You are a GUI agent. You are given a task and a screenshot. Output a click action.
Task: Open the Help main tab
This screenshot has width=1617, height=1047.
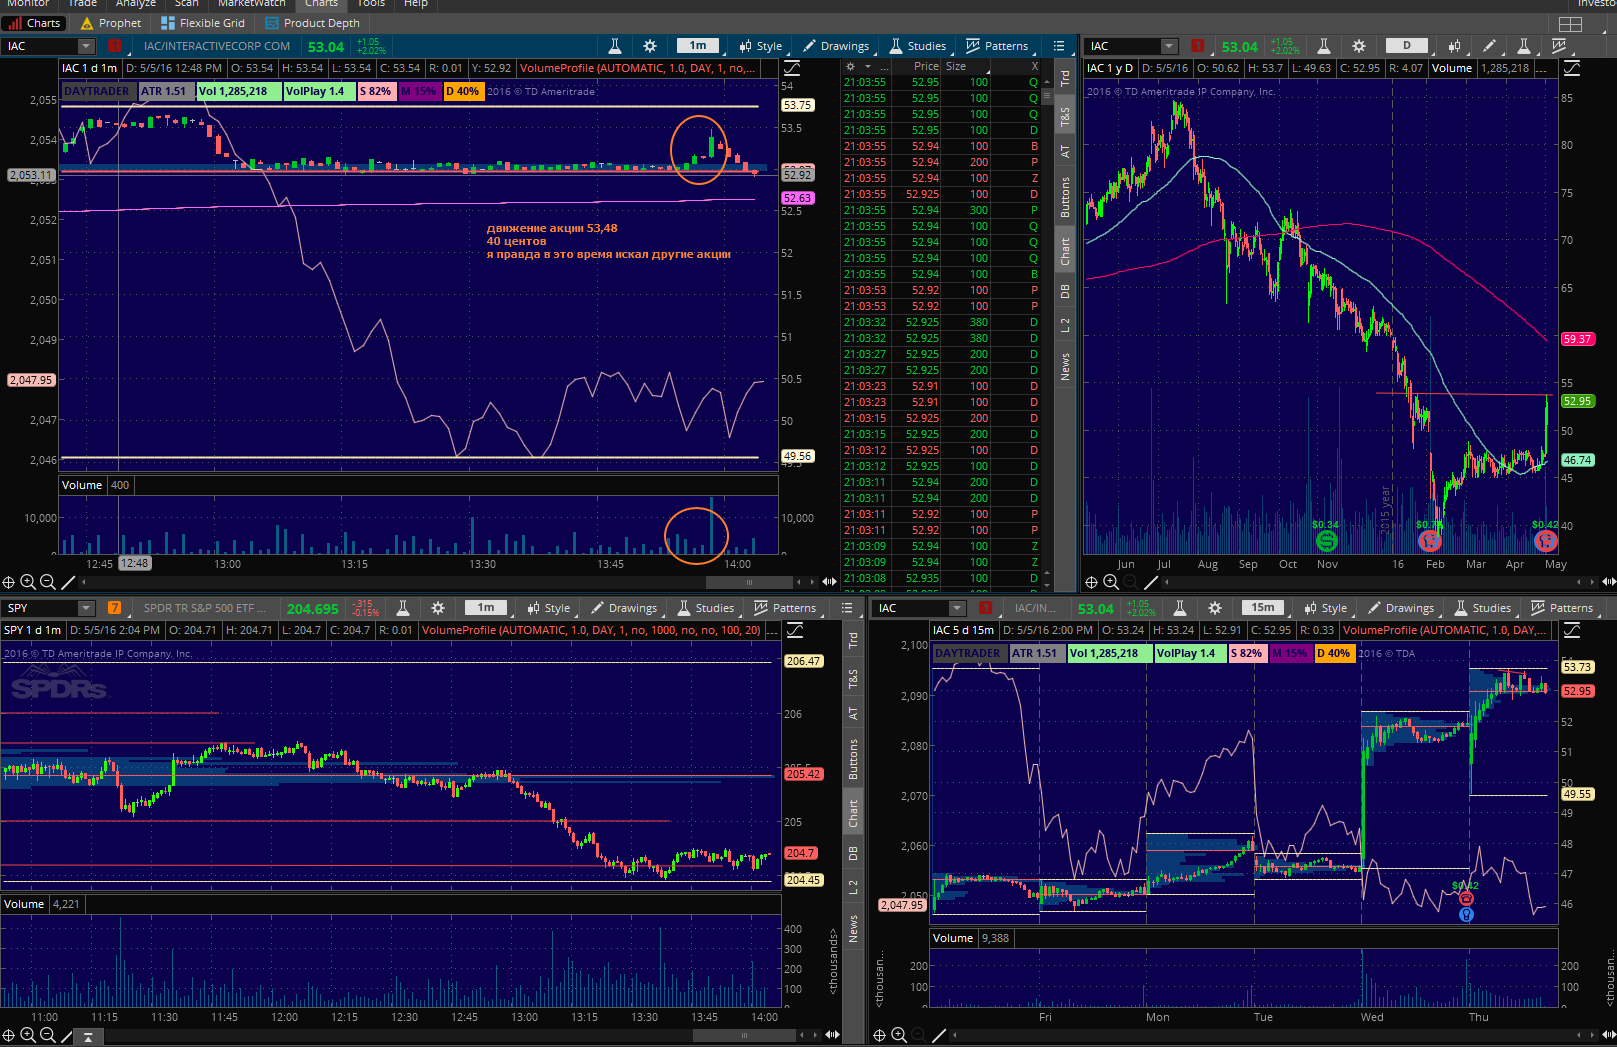[x=416, y=4]
